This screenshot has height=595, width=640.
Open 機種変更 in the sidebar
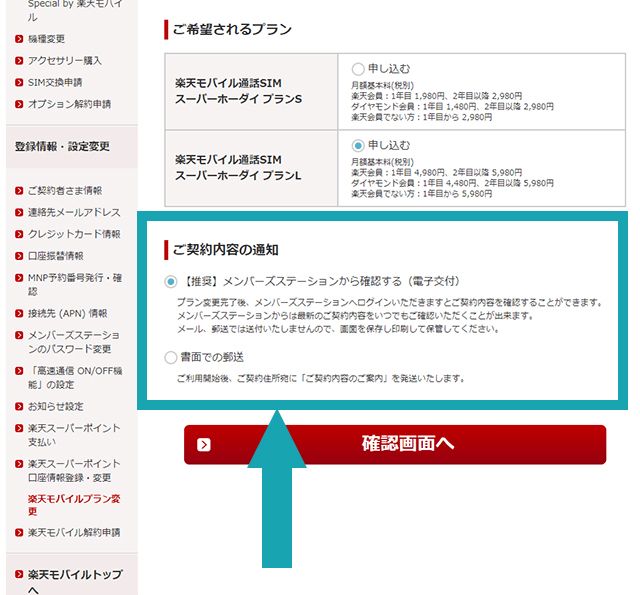pyautogui.click(x=46, y=39)
